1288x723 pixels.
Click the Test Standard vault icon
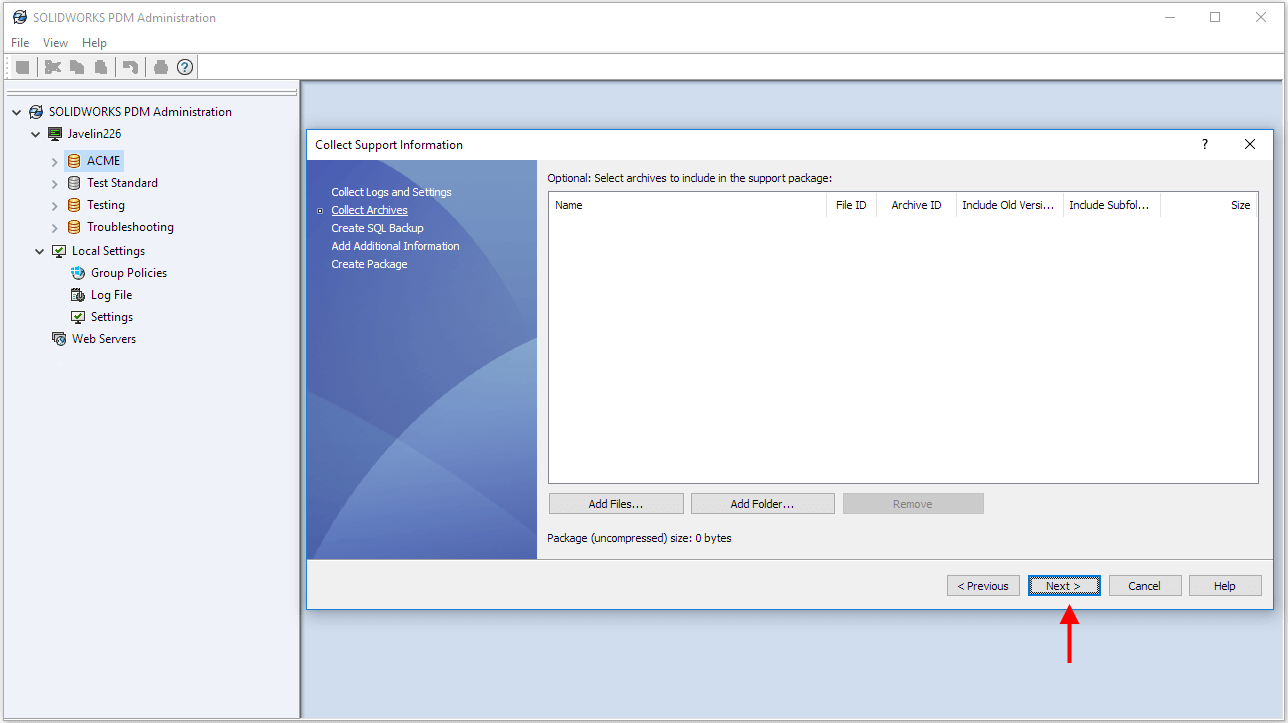(74, 183)
